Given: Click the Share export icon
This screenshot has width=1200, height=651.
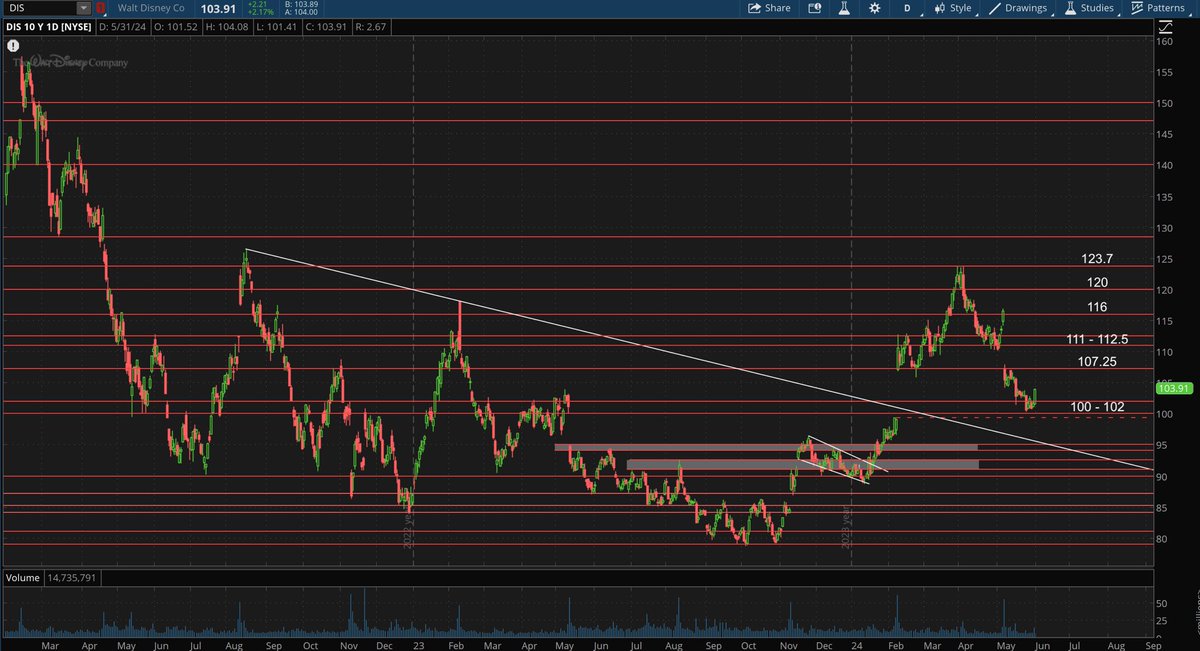Looking at the screenshot, I should tap(756, 8).
